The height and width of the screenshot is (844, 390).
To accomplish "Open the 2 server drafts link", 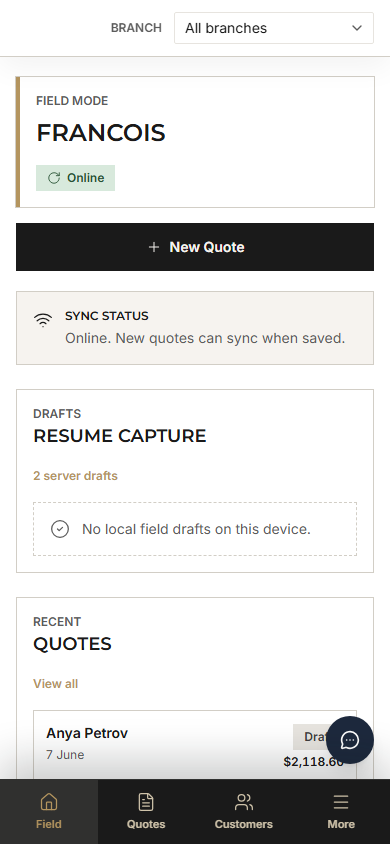I will point(75,476).
